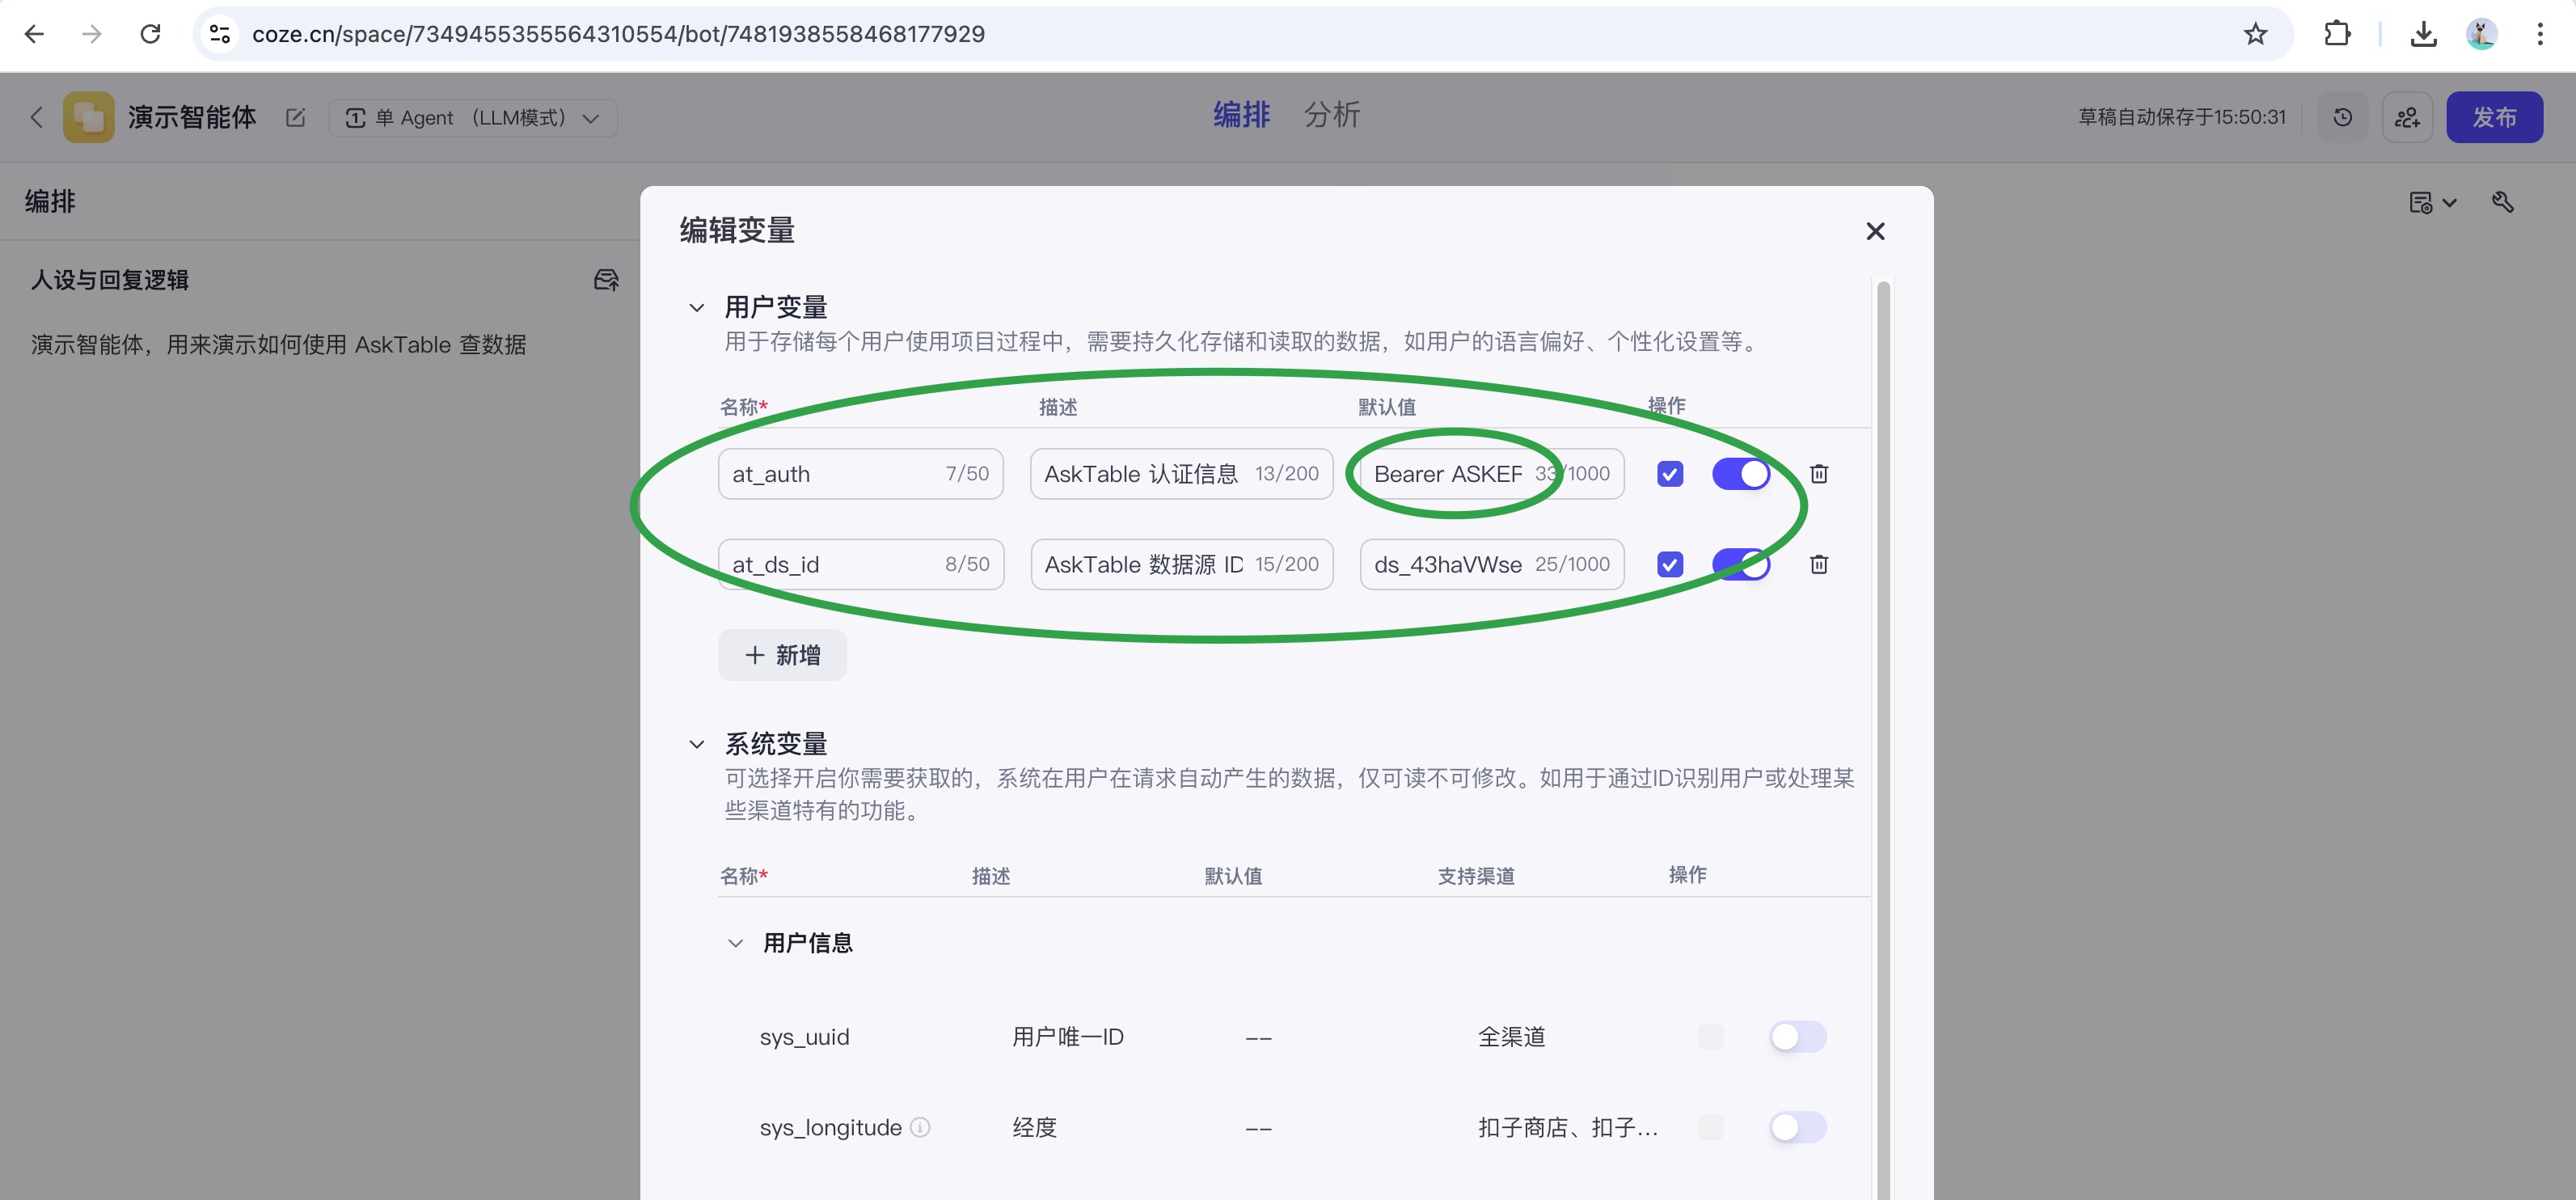The width and height of the screenshot is (2576, 1200).
Task: Bookmark this page with the star icon
Action: [2255, 34]
